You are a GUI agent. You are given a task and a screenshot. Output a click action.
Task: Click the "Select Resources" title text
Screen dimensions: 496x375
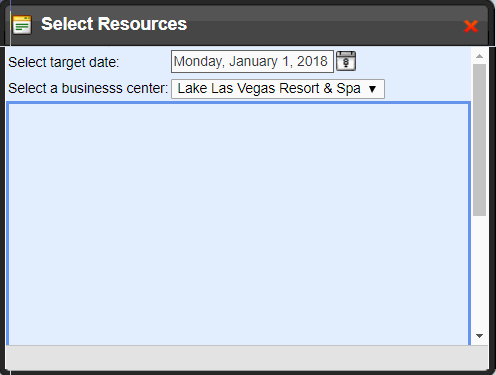(x=114, y=24)
